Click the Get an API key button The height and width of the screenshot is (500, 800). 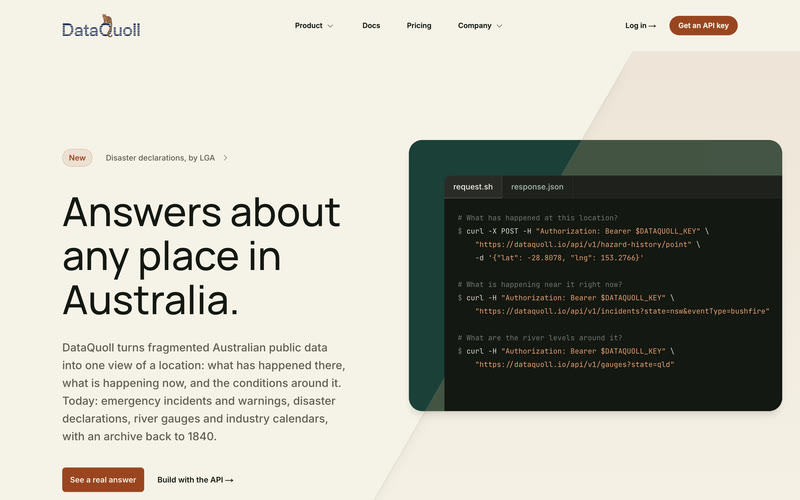click(x=703, y=26)
